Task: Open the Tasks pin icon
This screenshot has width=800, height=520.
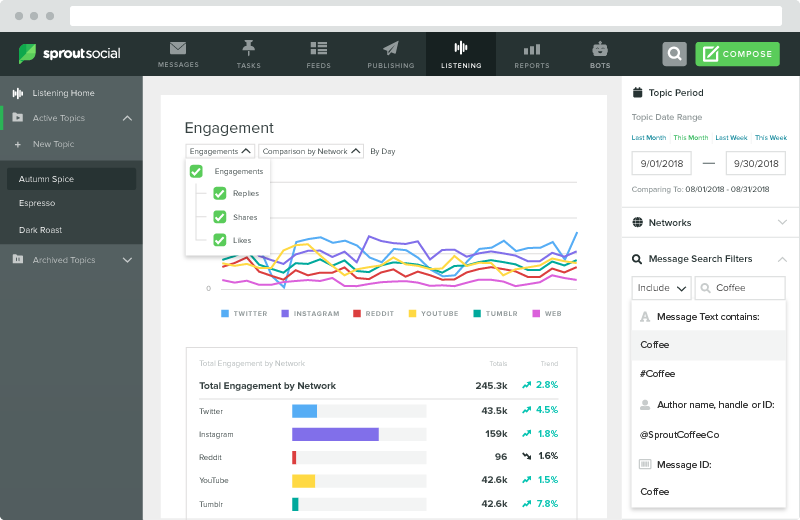Action: point(248,48)
